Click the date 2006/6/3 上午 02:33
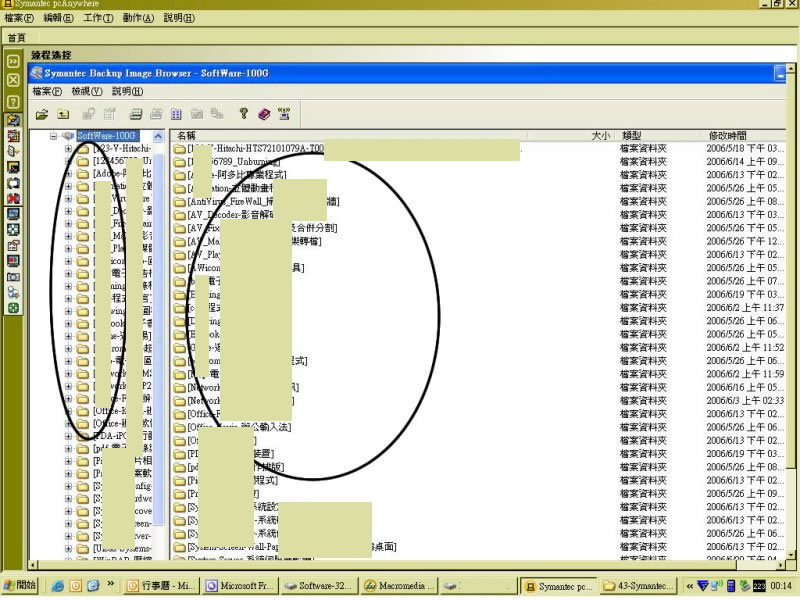Screen dimensions: 800x600 745,401
